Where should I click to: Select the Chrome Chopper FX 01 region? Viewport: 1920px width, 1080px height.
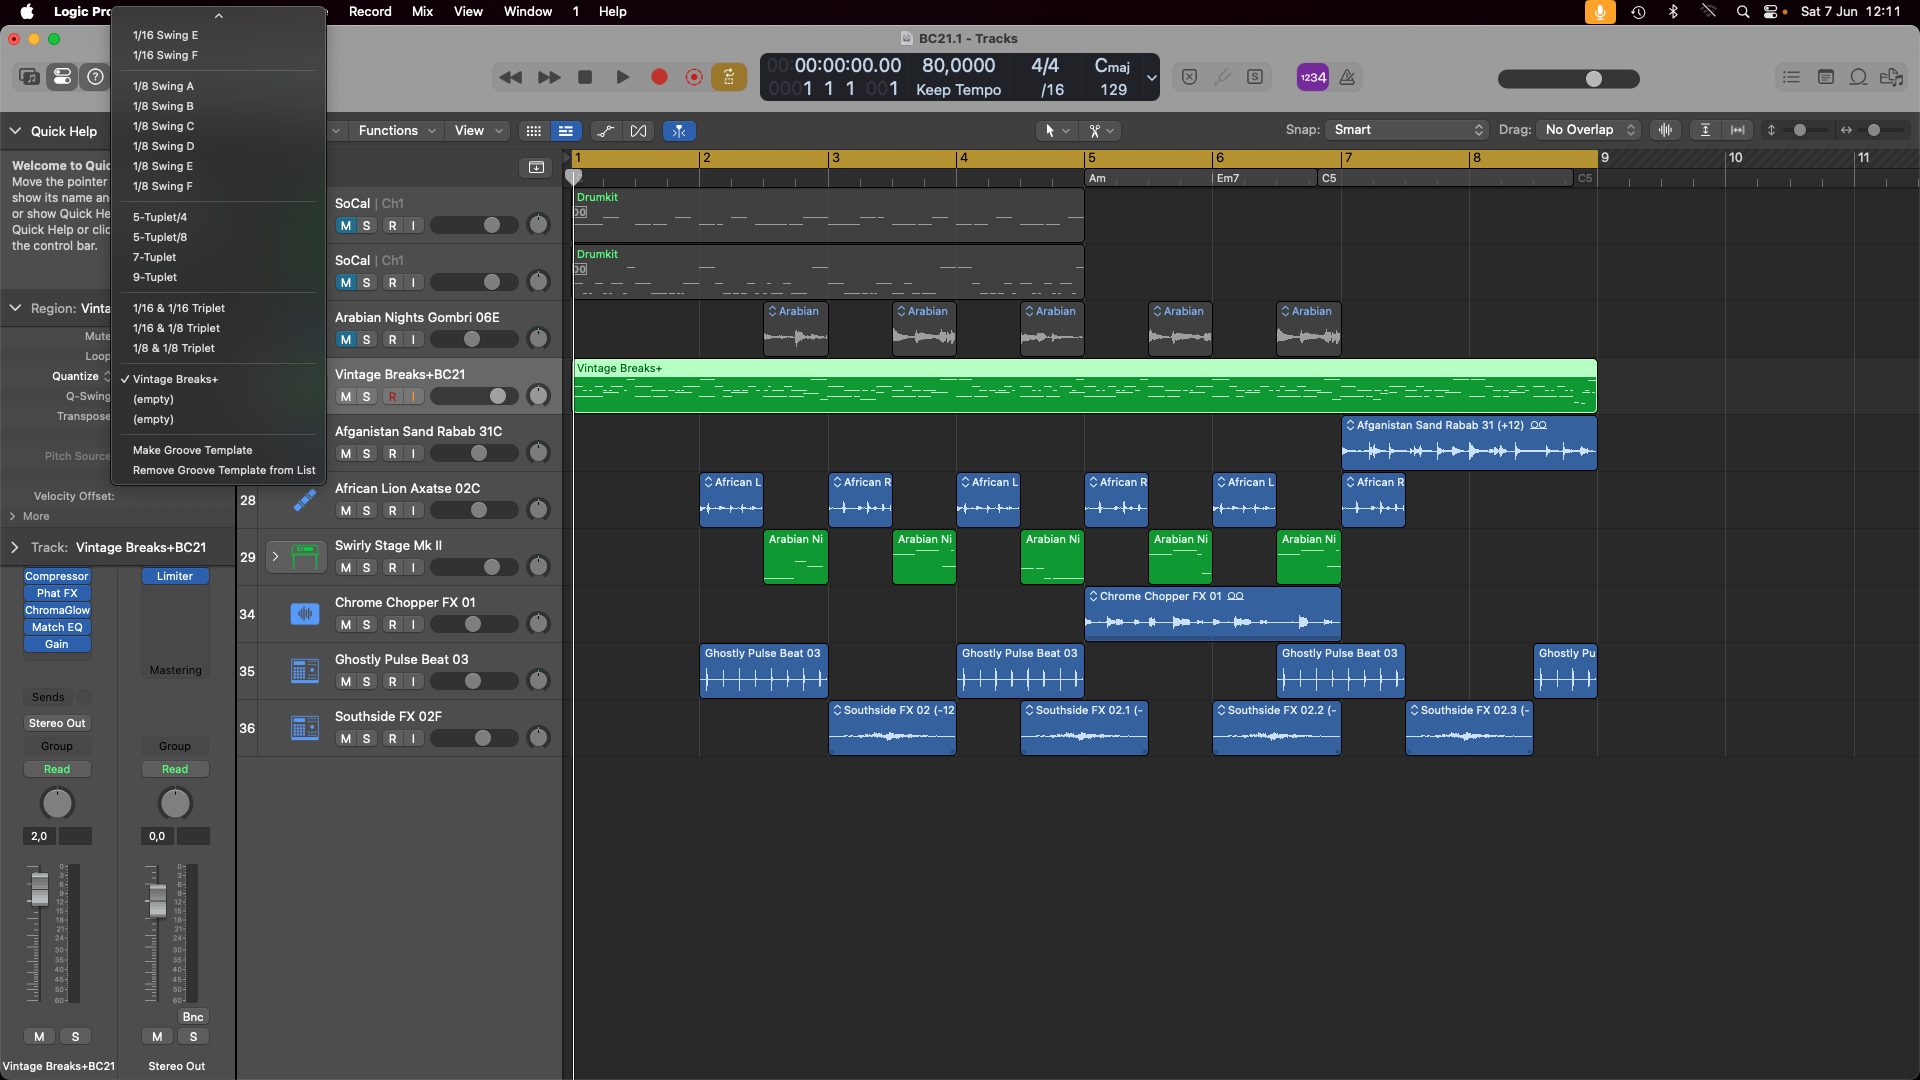click(x=1212, y=614)
